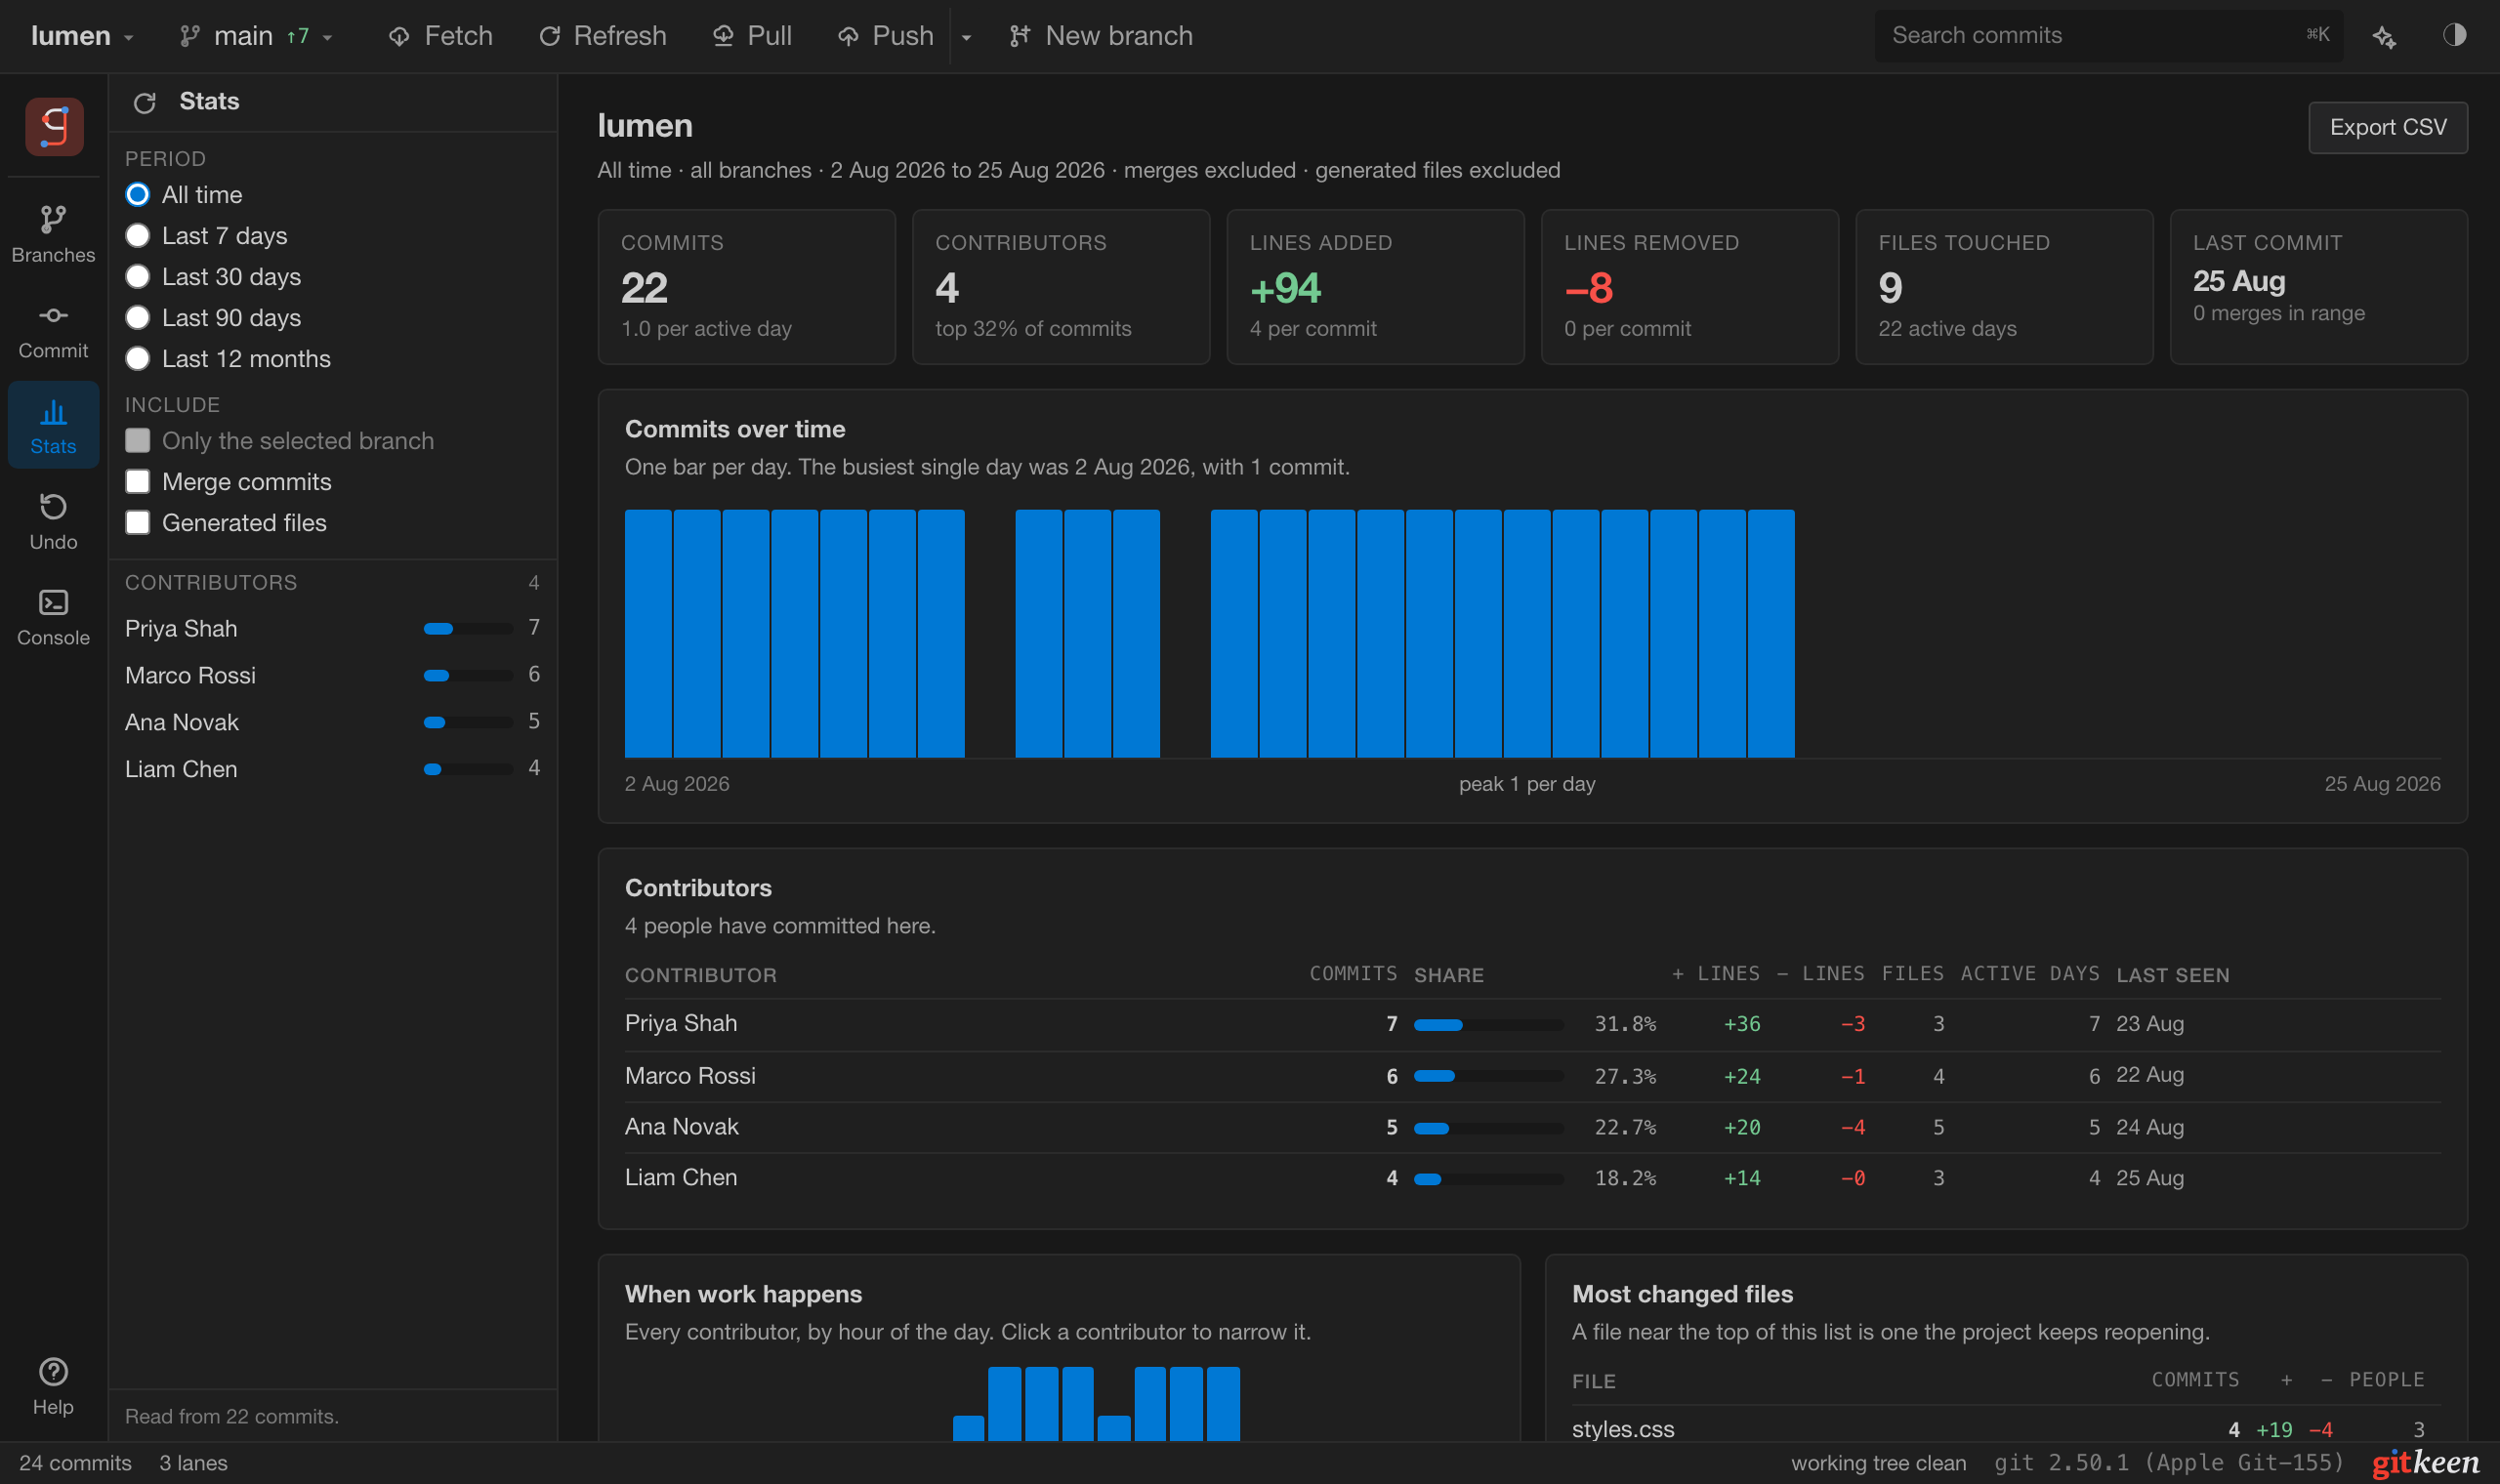Enable the Generated files checkbox

pyautogui.click(x=138, y=523)
